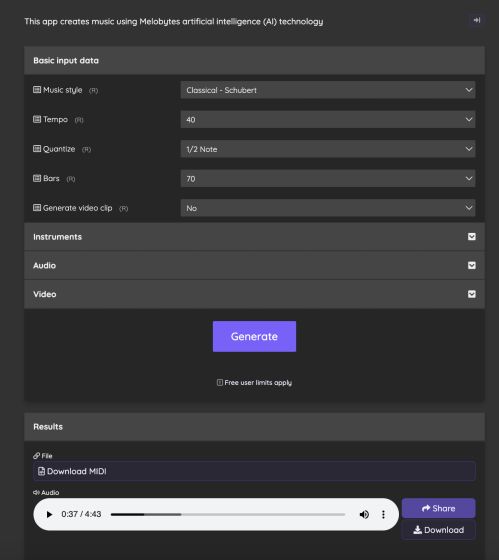Click the audio progress seek bar
This screenshot has height=560, width=499.
[228, 515]
